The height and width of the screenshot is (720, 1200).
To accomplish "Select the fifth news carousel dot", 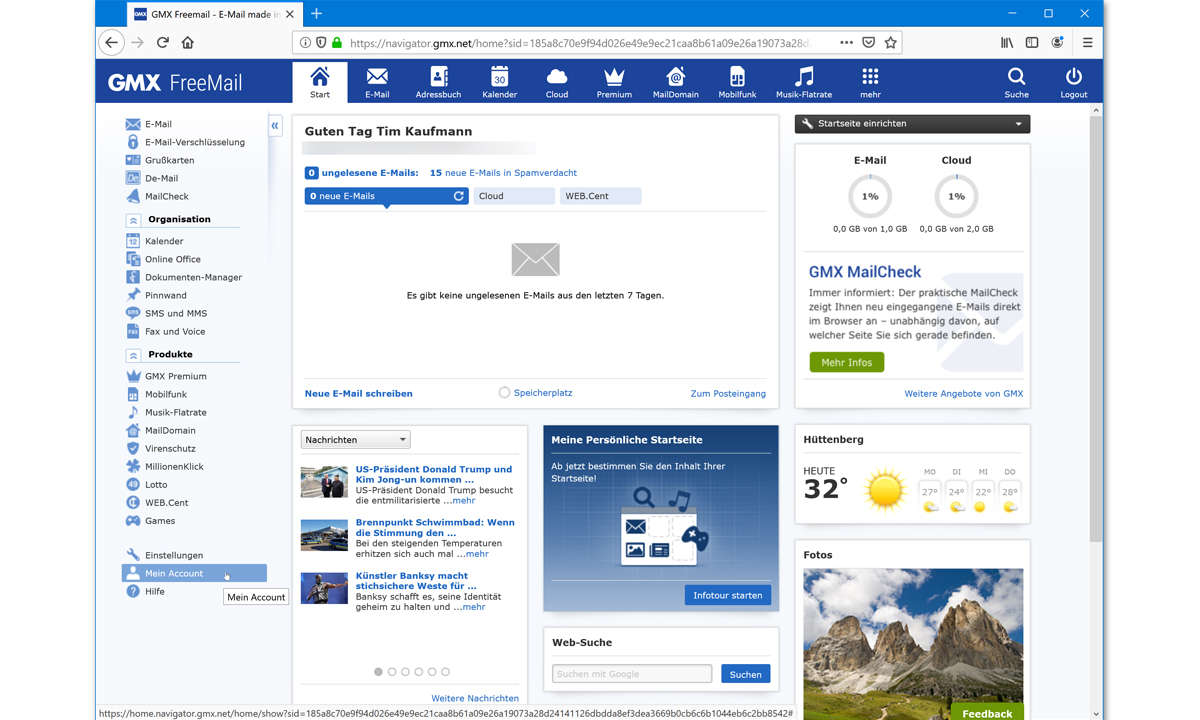I will [x=432, y=672].
